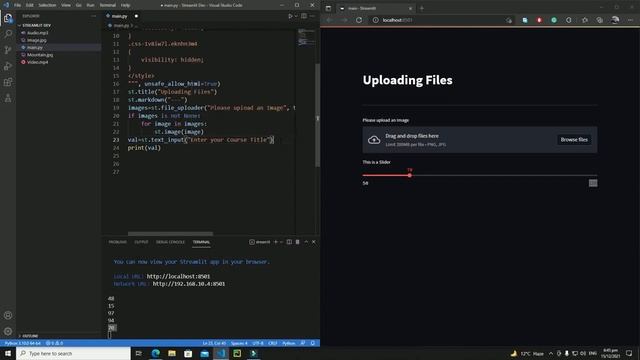Split the editor to the right
The height and width of the screenshot is (360, 640).
[x=304, y=16]
